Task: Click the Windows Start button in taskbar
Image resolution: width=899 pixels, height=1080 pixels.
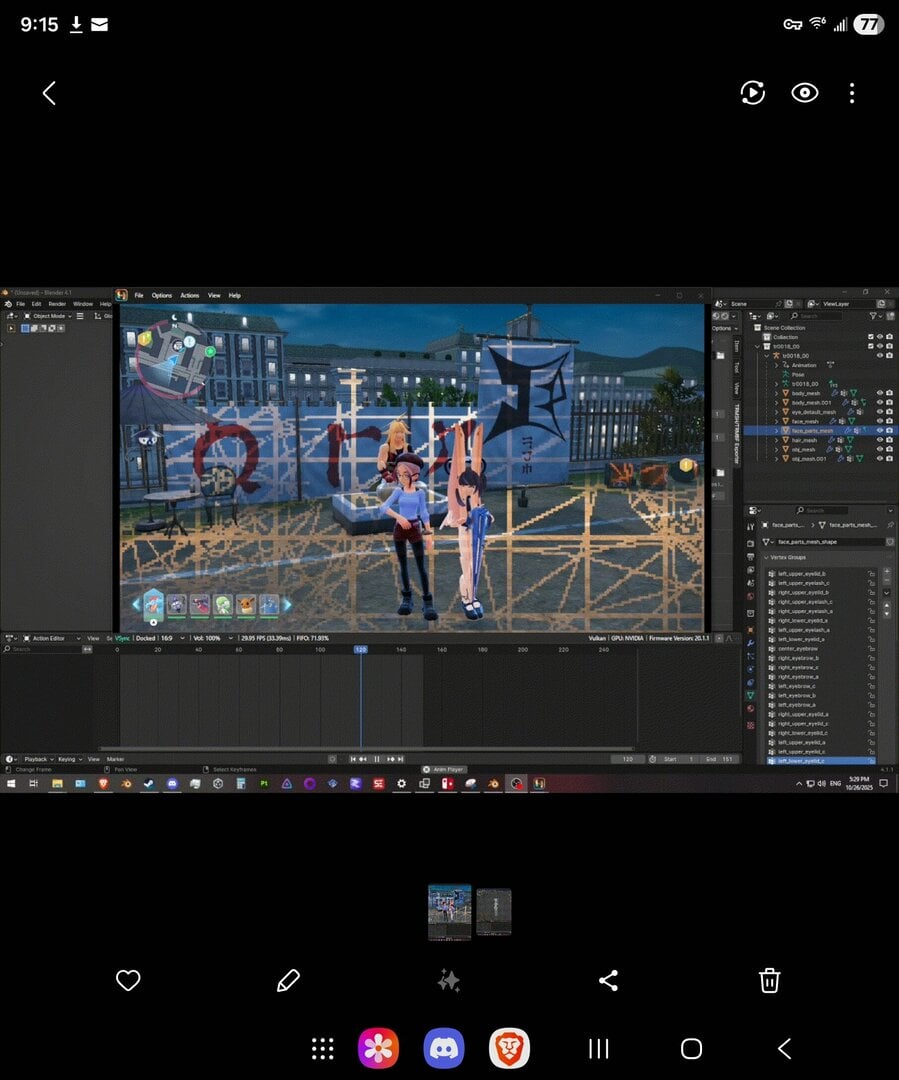Action: click(x=11, y=783)
